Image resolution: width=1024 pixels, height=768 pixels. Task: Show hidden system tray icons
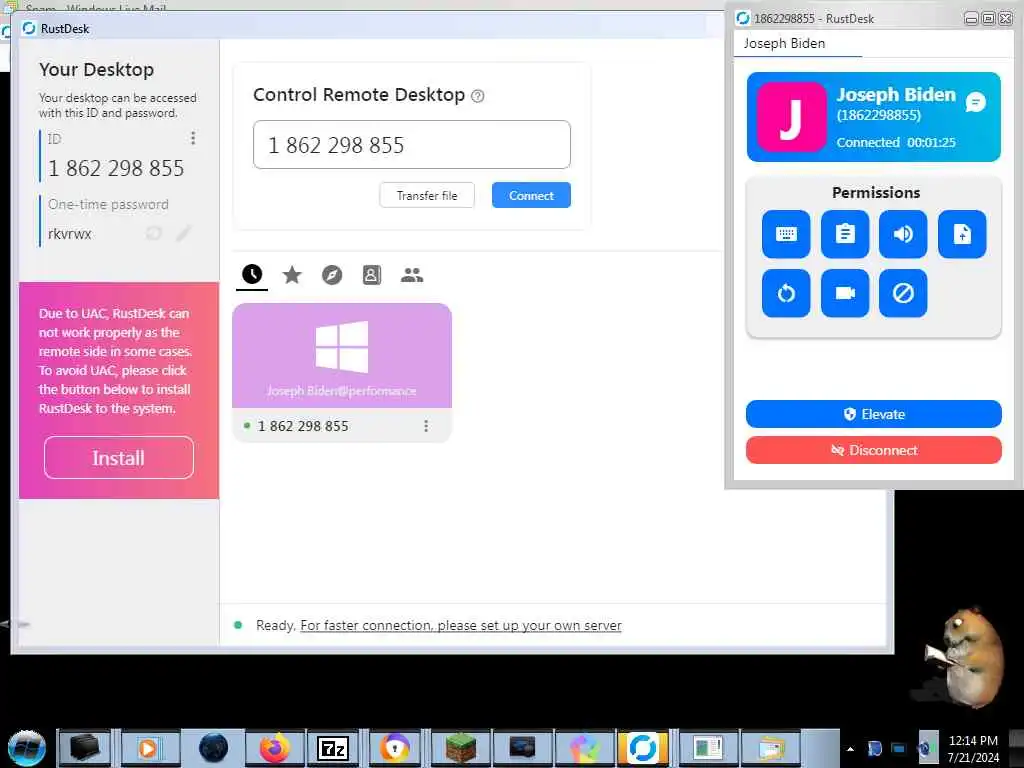pyautogui.click(x=850, y=749)
